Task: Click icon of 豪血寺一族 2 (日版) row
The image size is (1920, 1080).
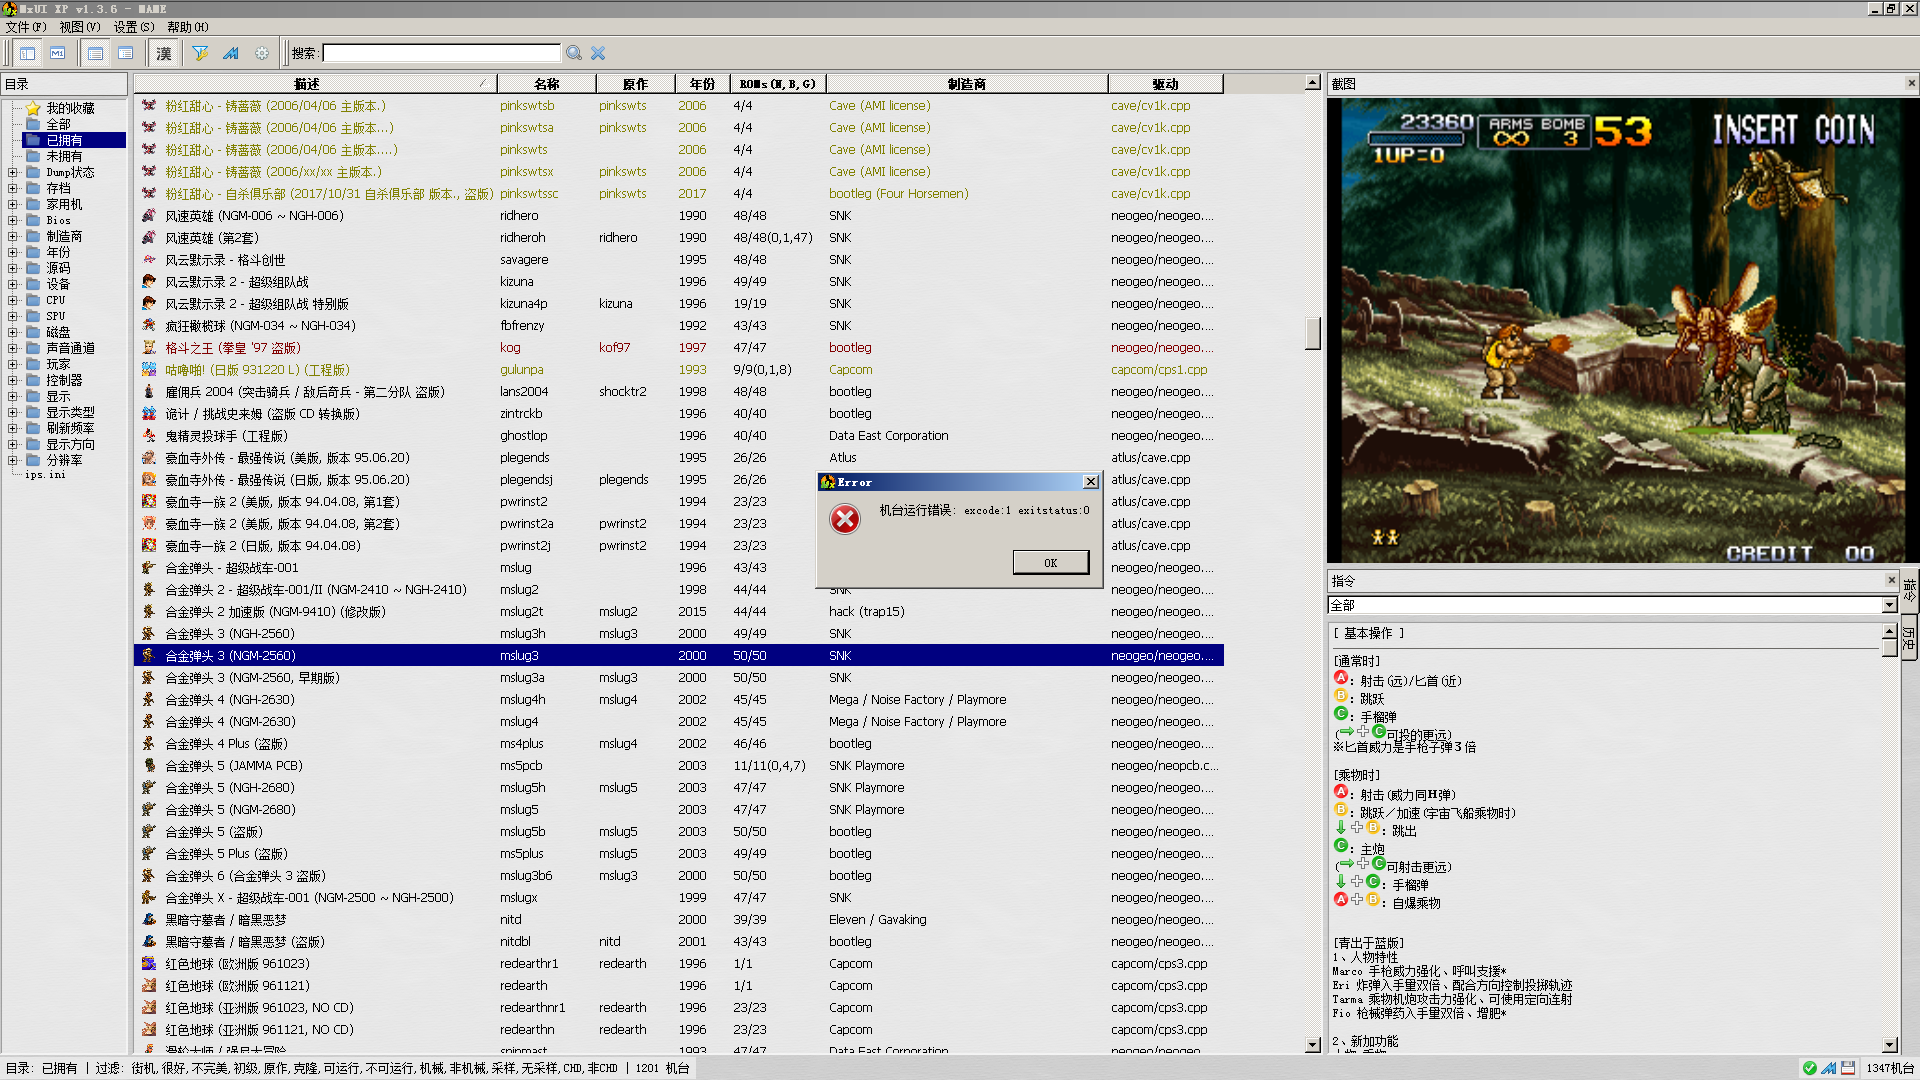Action: click(149, 546)
